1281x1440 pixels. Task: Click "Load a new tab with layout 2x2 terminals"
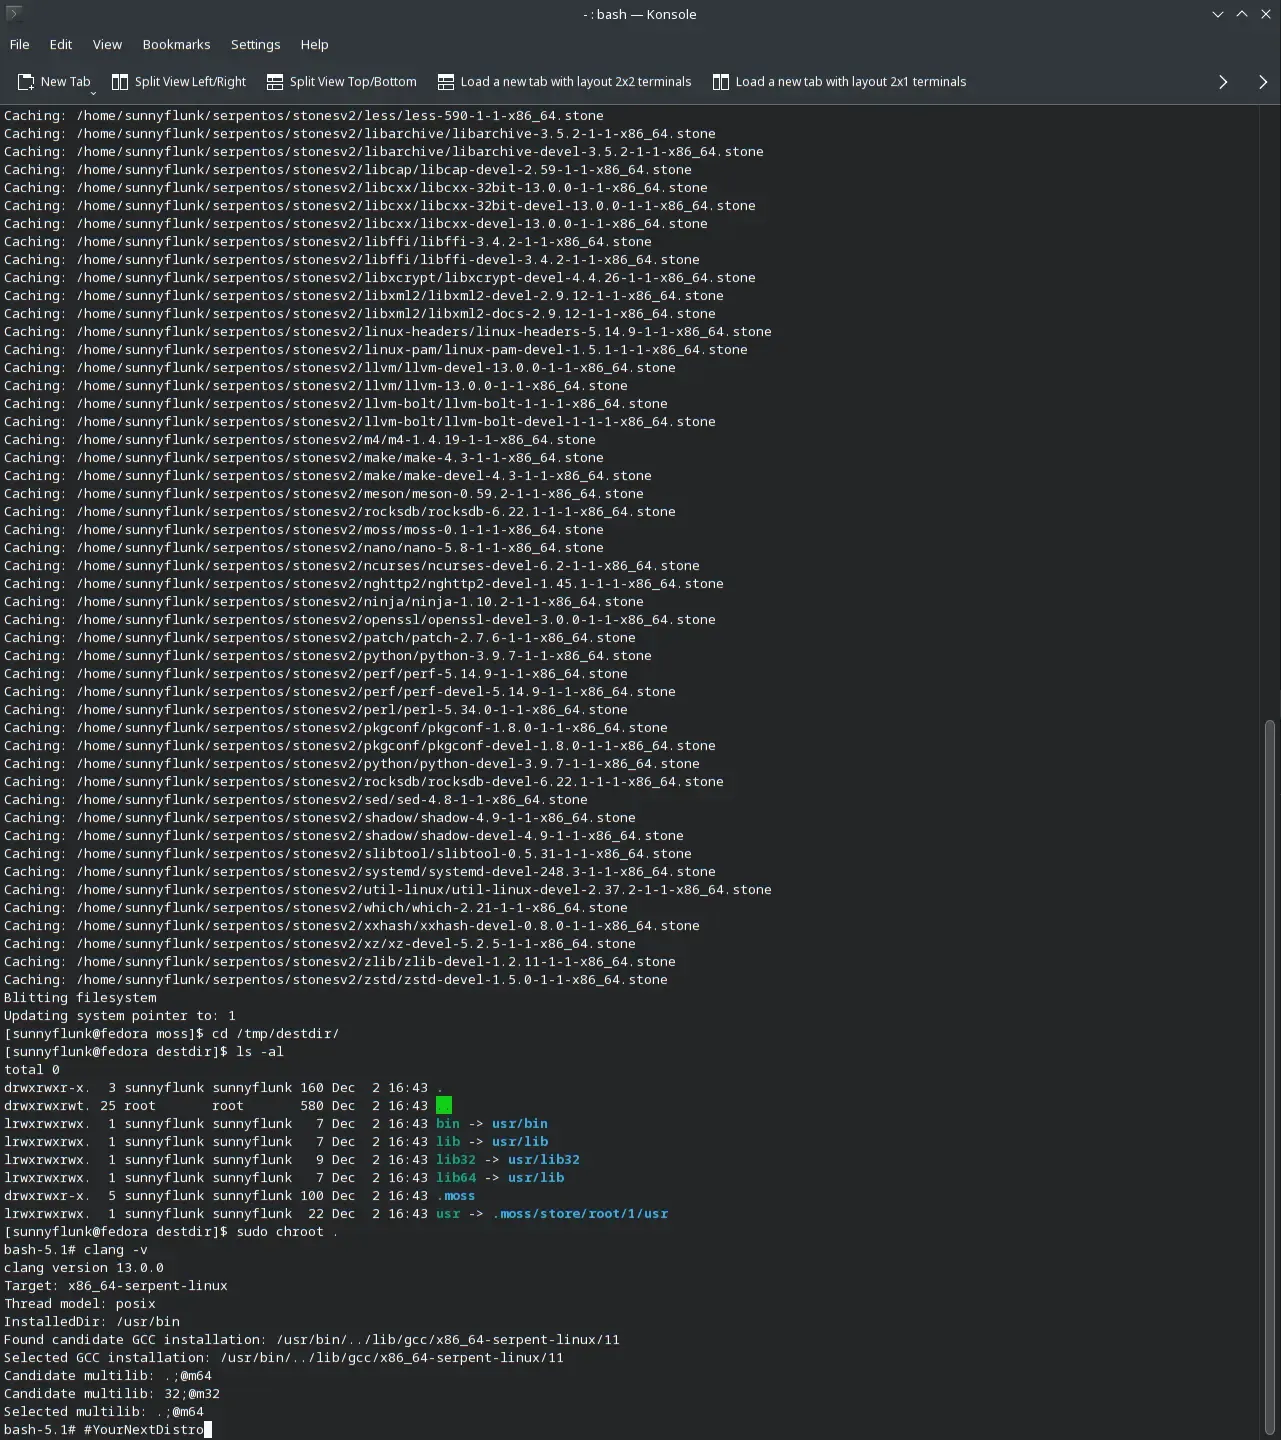[576, 82]
